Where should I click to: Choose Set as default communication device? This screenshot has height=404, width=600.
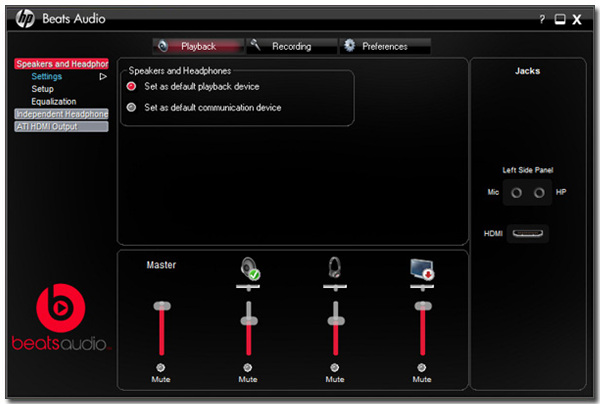(x=131, y=108)
